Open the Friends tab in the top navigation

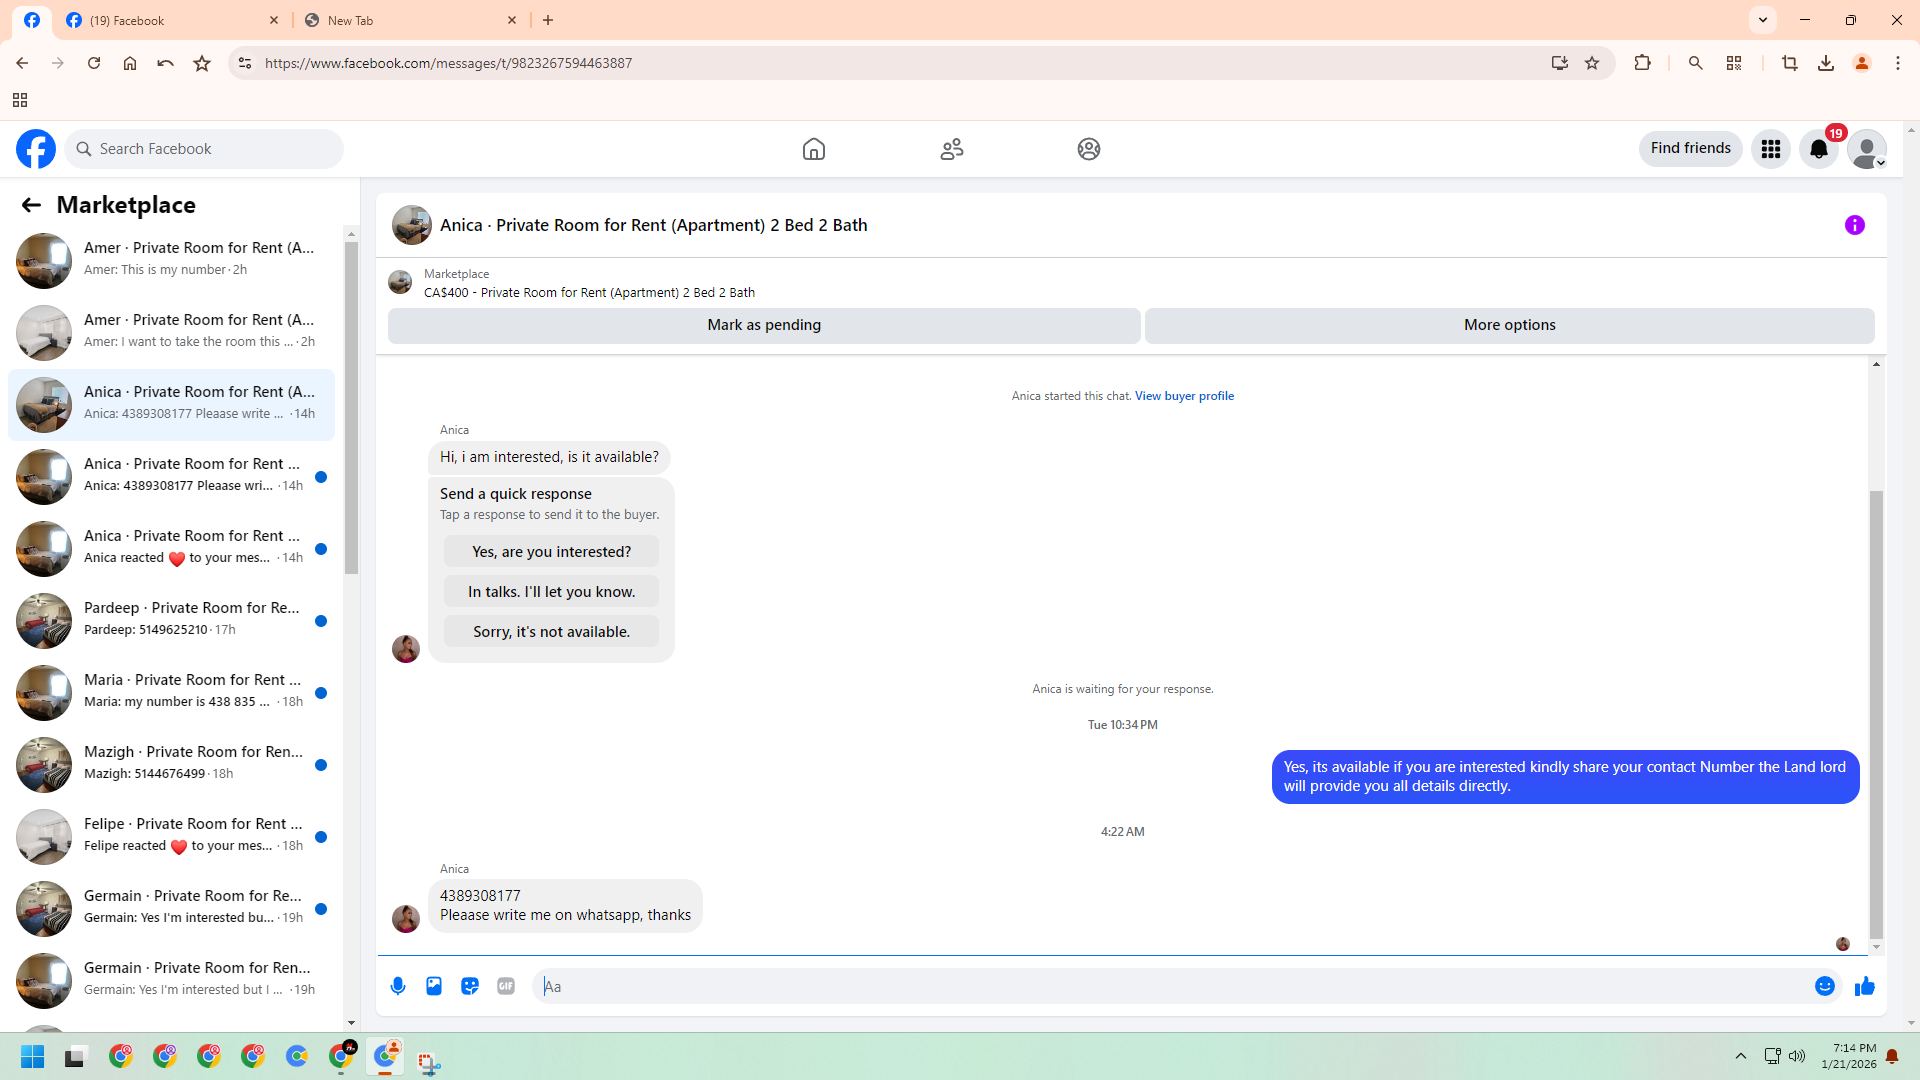952,149
